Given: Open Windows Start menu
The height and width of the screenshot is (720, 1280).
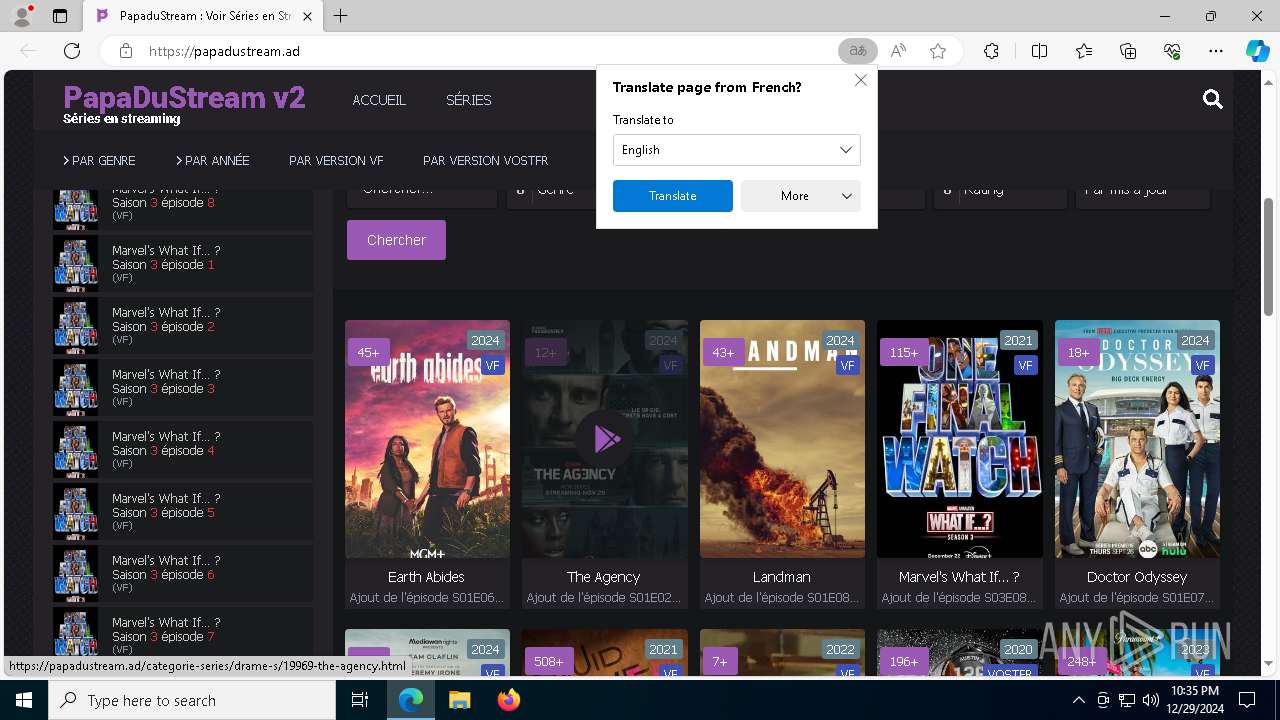Looking at the screenshot, I should [x=23, y=700].
